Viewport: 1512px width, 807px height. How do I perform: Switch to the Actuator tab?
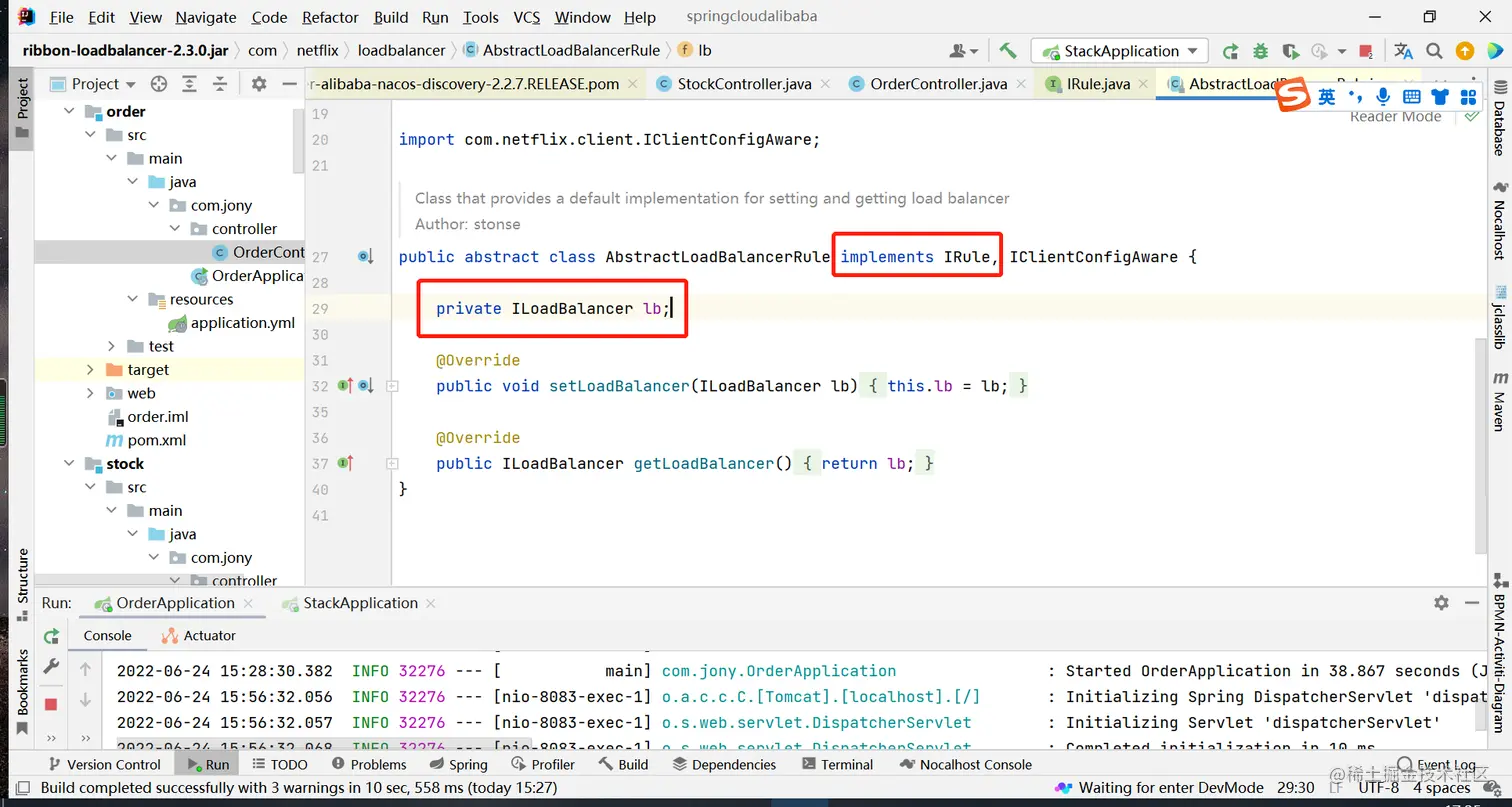198,636
